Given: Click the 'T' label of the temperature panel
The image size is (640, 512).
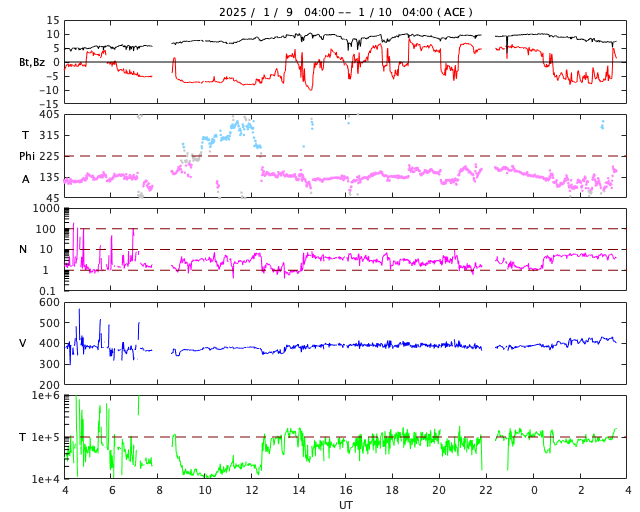Looking at the screenshot, I should tap(23, 437).
